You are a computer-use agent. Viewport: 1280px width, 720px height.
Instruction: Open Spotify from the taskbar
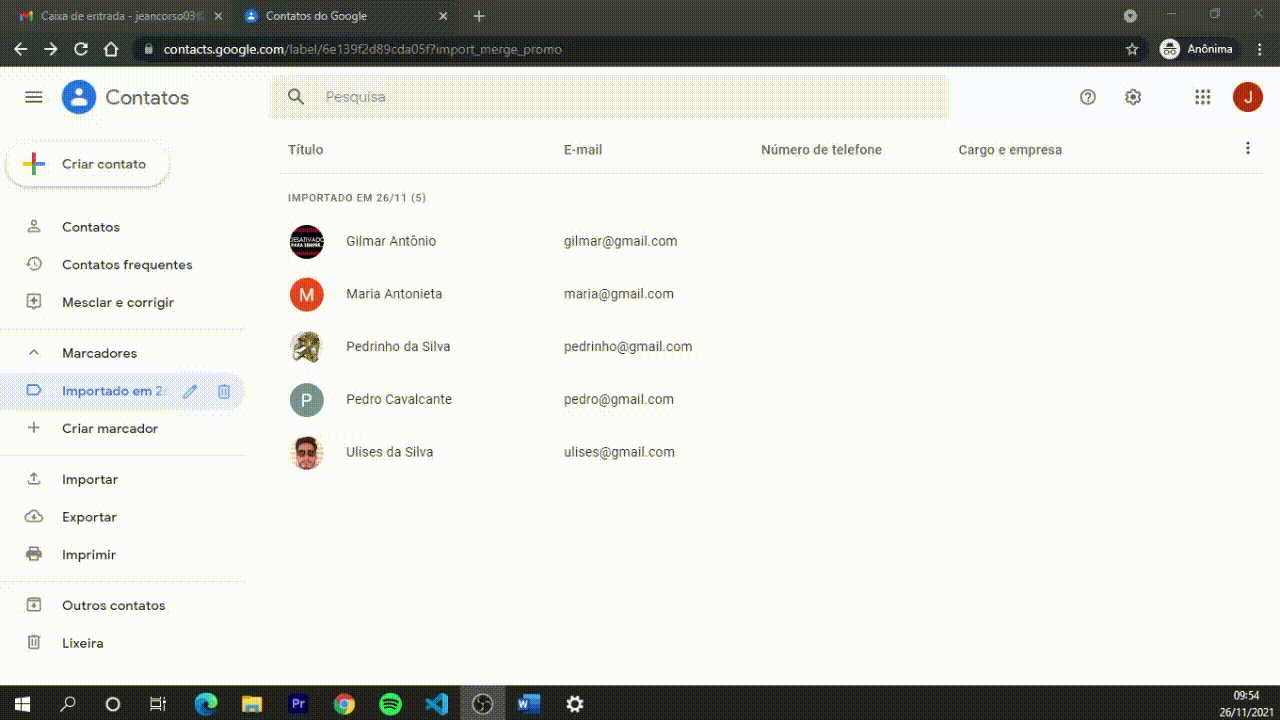pyautogui.click(x=391, y=704)
